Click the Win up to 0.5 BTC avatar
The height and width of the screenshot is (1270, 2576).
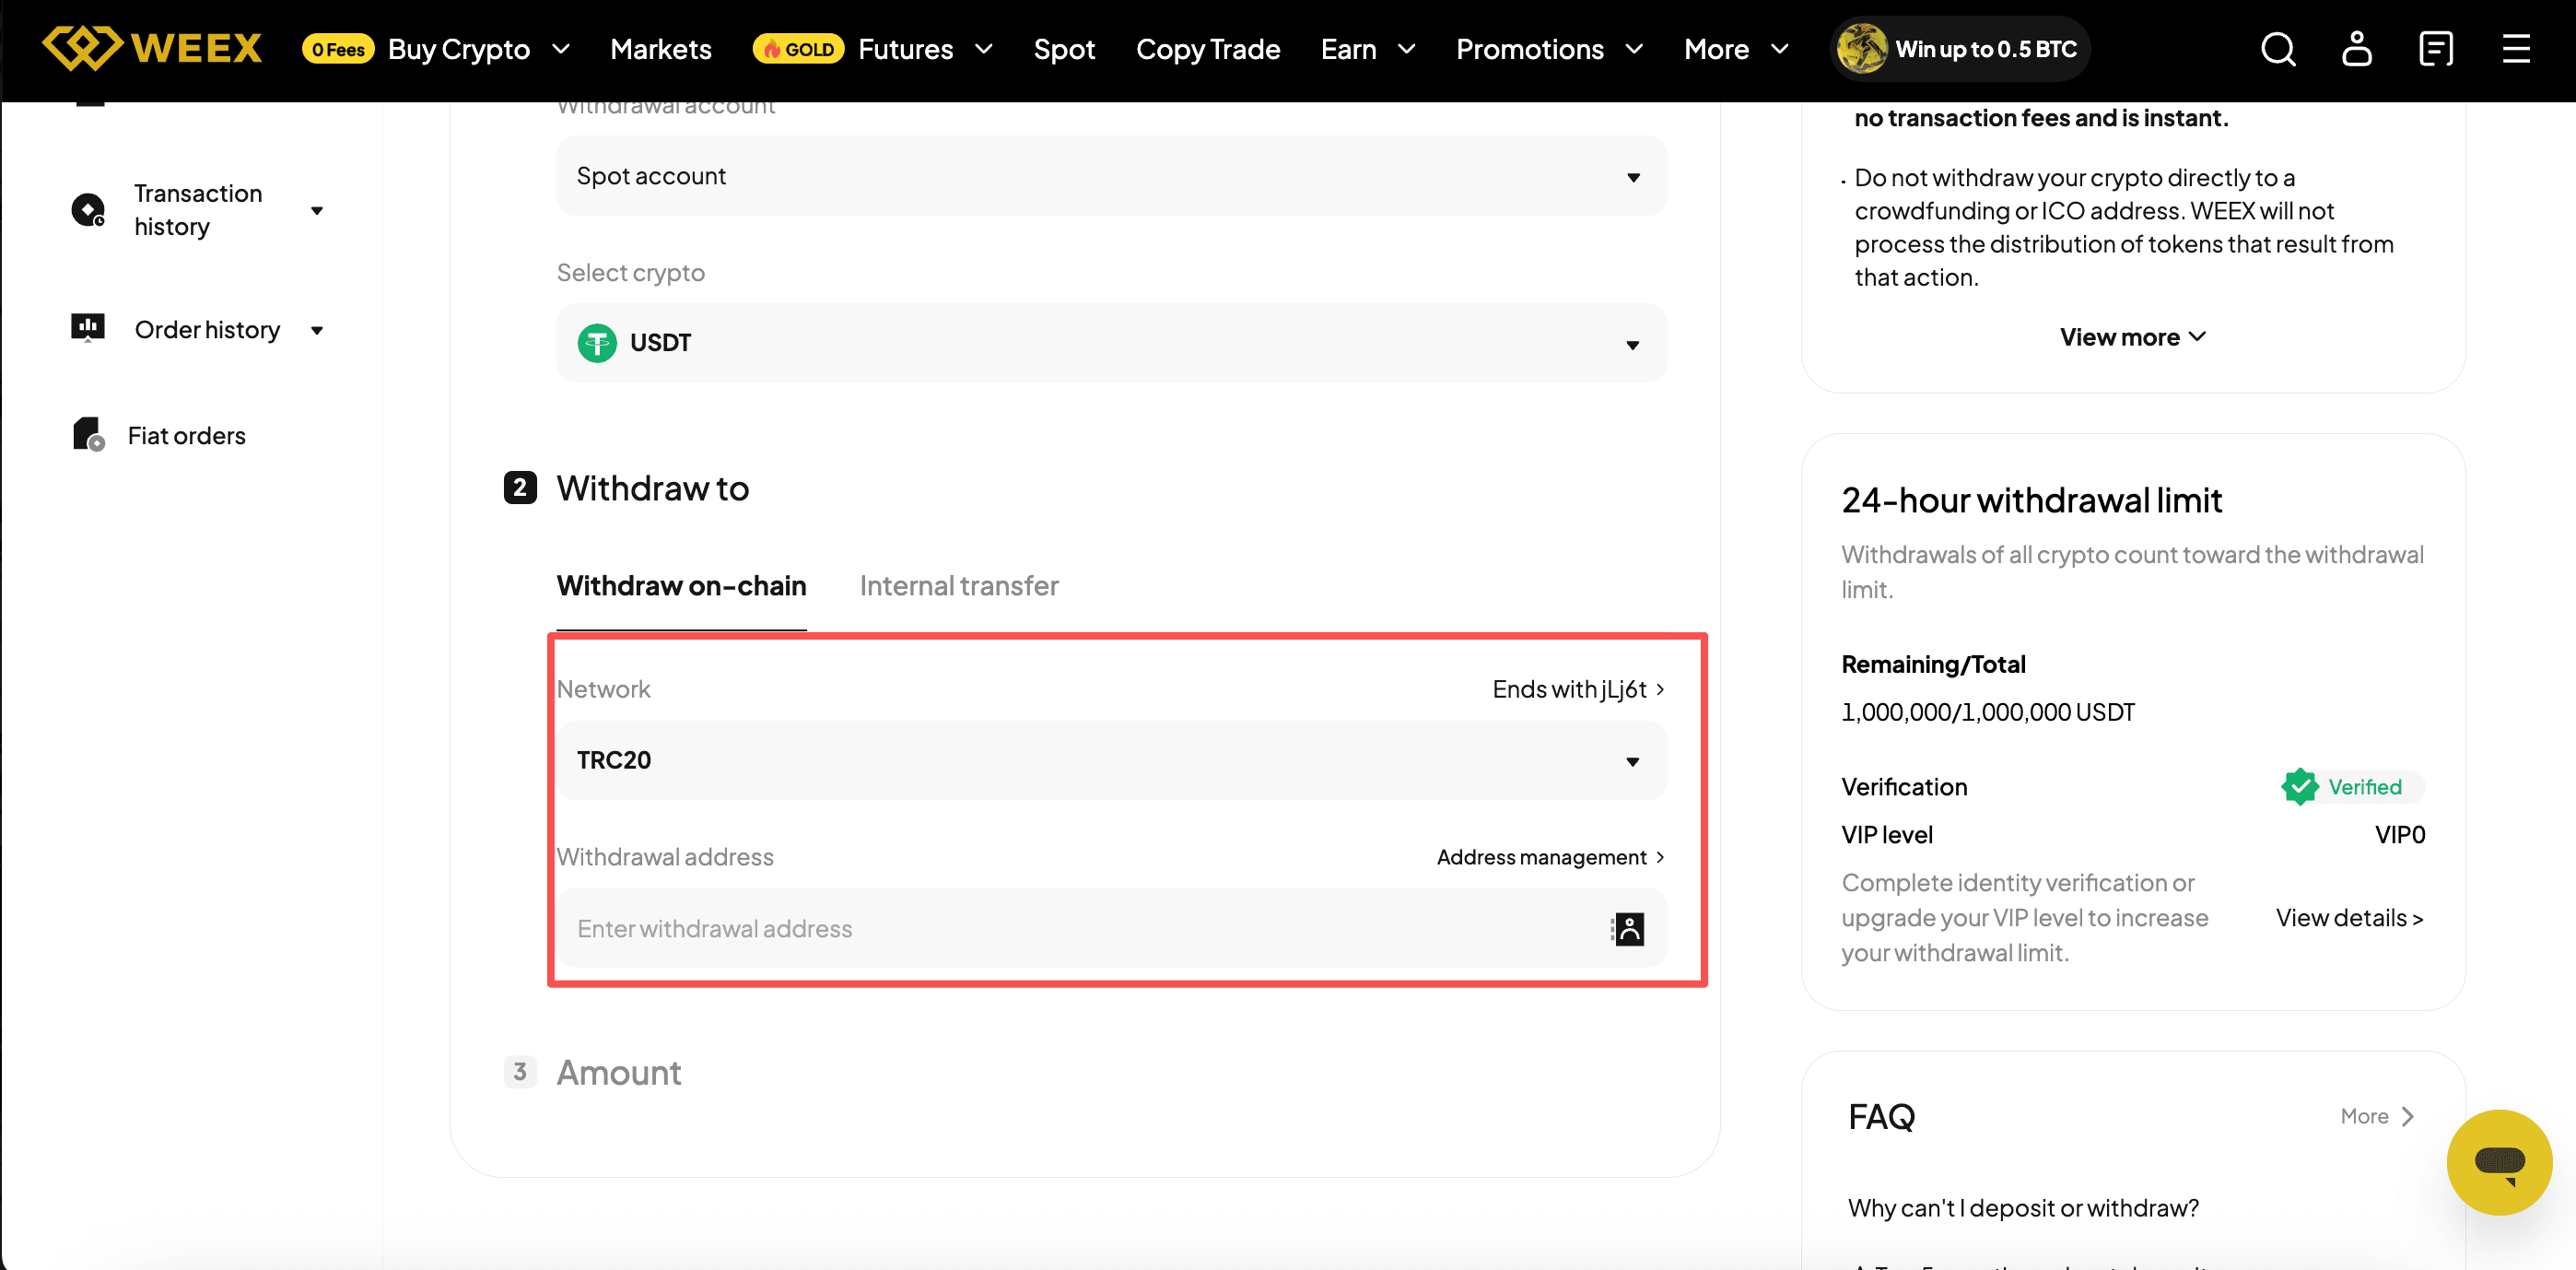1861,48
